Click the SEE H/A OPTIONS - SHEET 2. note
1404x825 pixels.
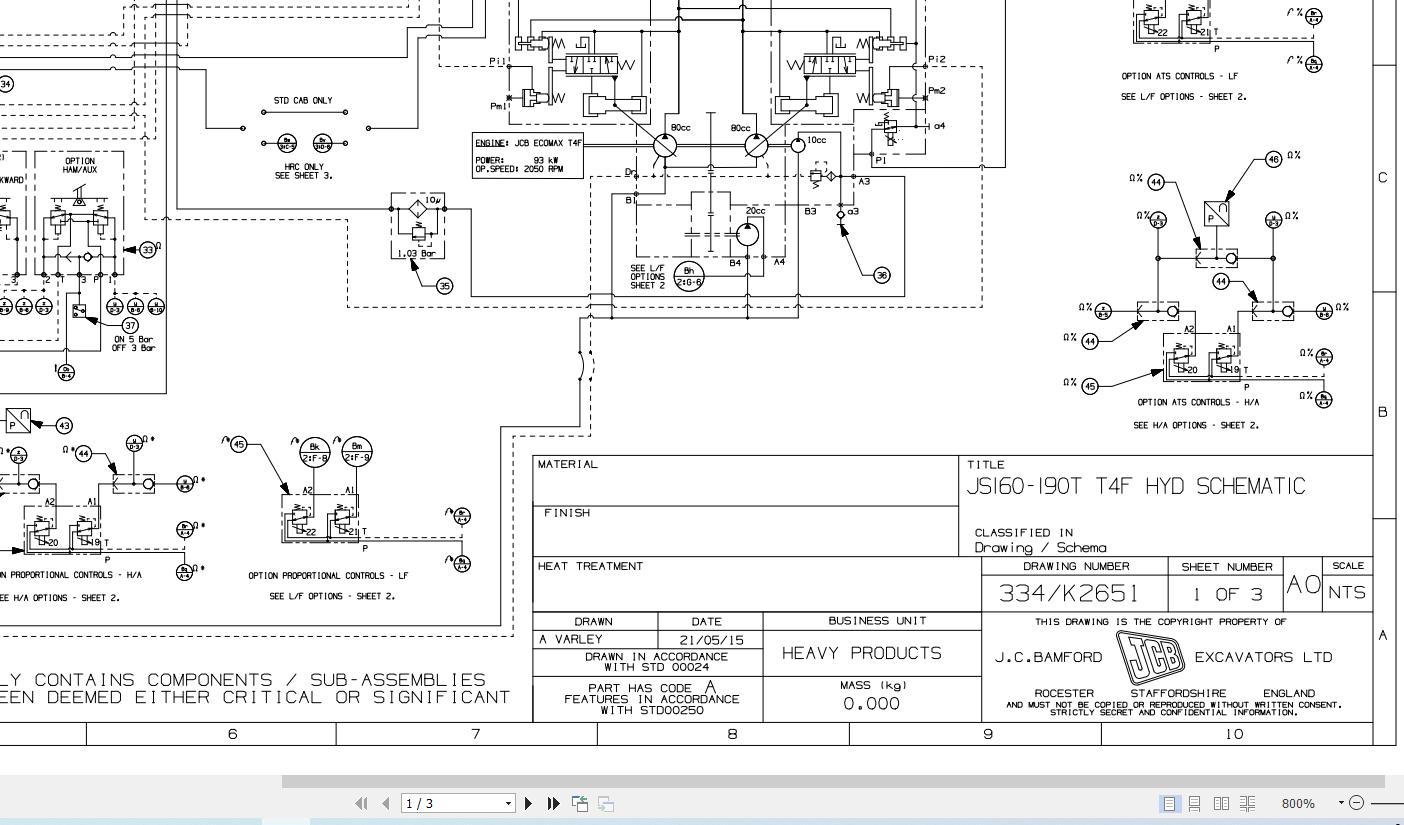[x=1196, y=425]
